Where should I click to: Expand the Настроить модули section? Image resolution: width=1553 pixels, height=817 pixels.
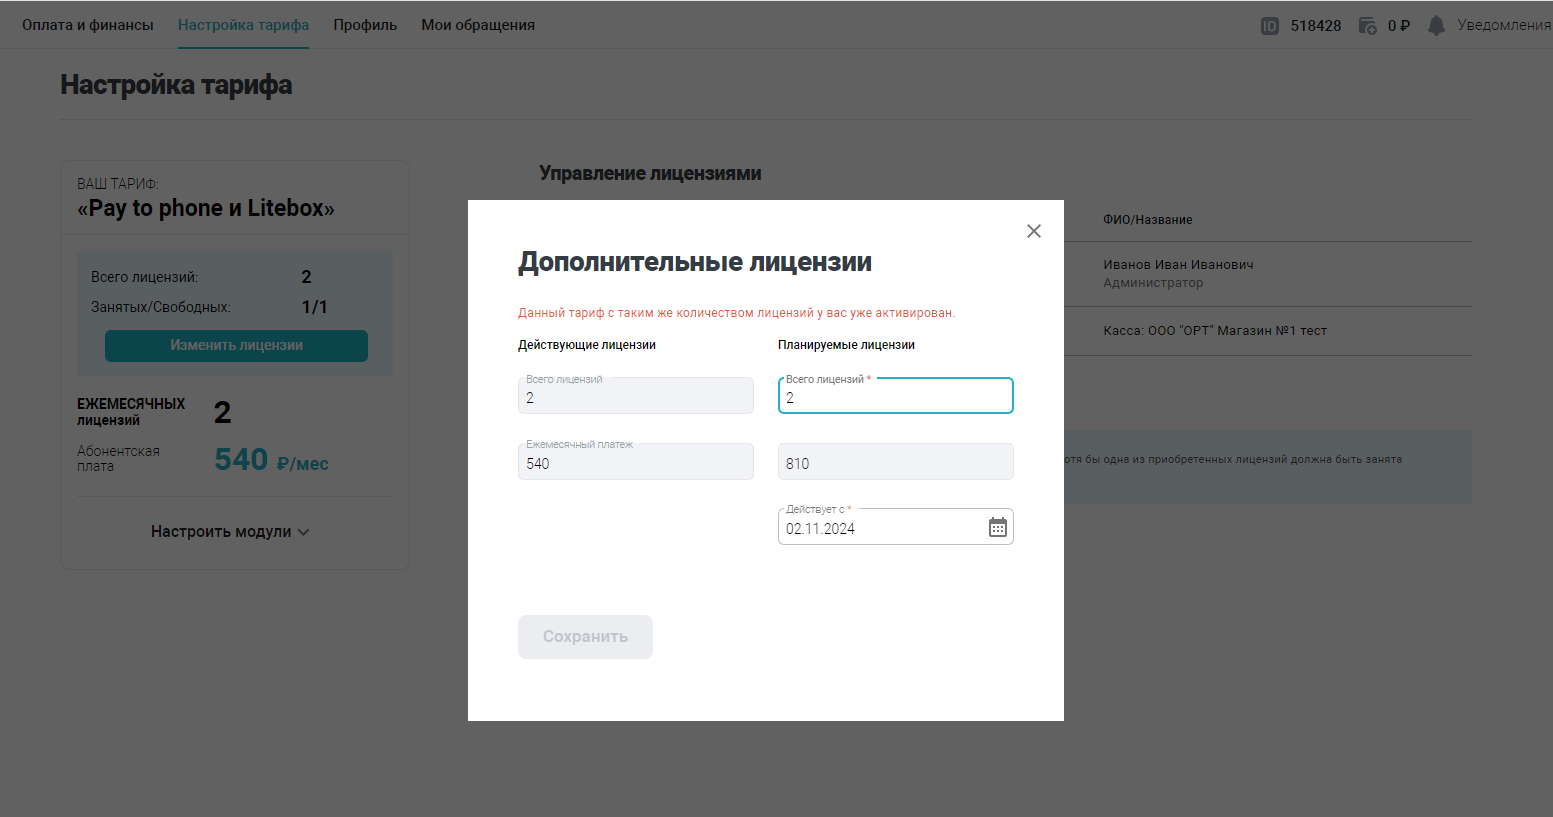[x=230, y=532]
